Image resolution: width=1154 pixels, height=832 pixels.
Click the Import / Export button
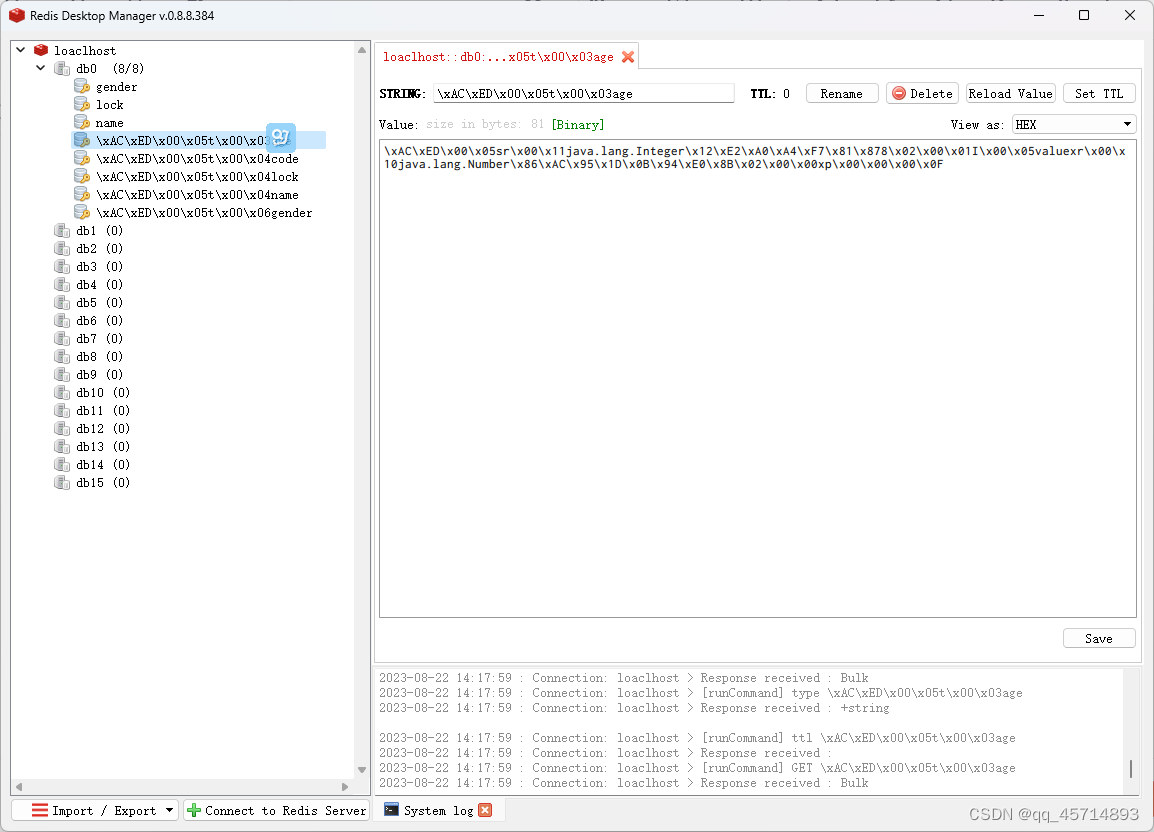[95, 810]
